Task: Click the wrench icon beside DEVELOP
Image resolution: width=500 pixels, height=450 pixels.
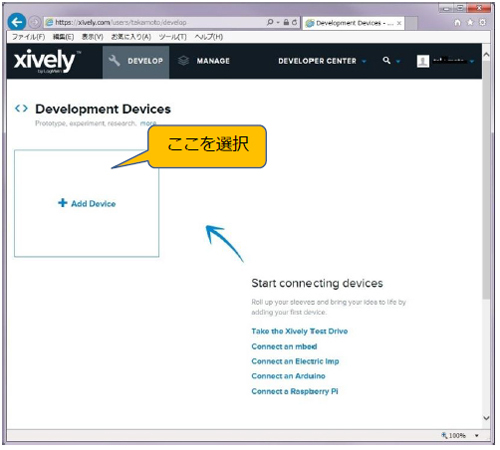Action: pyautogui.click(x=114, y=61)
